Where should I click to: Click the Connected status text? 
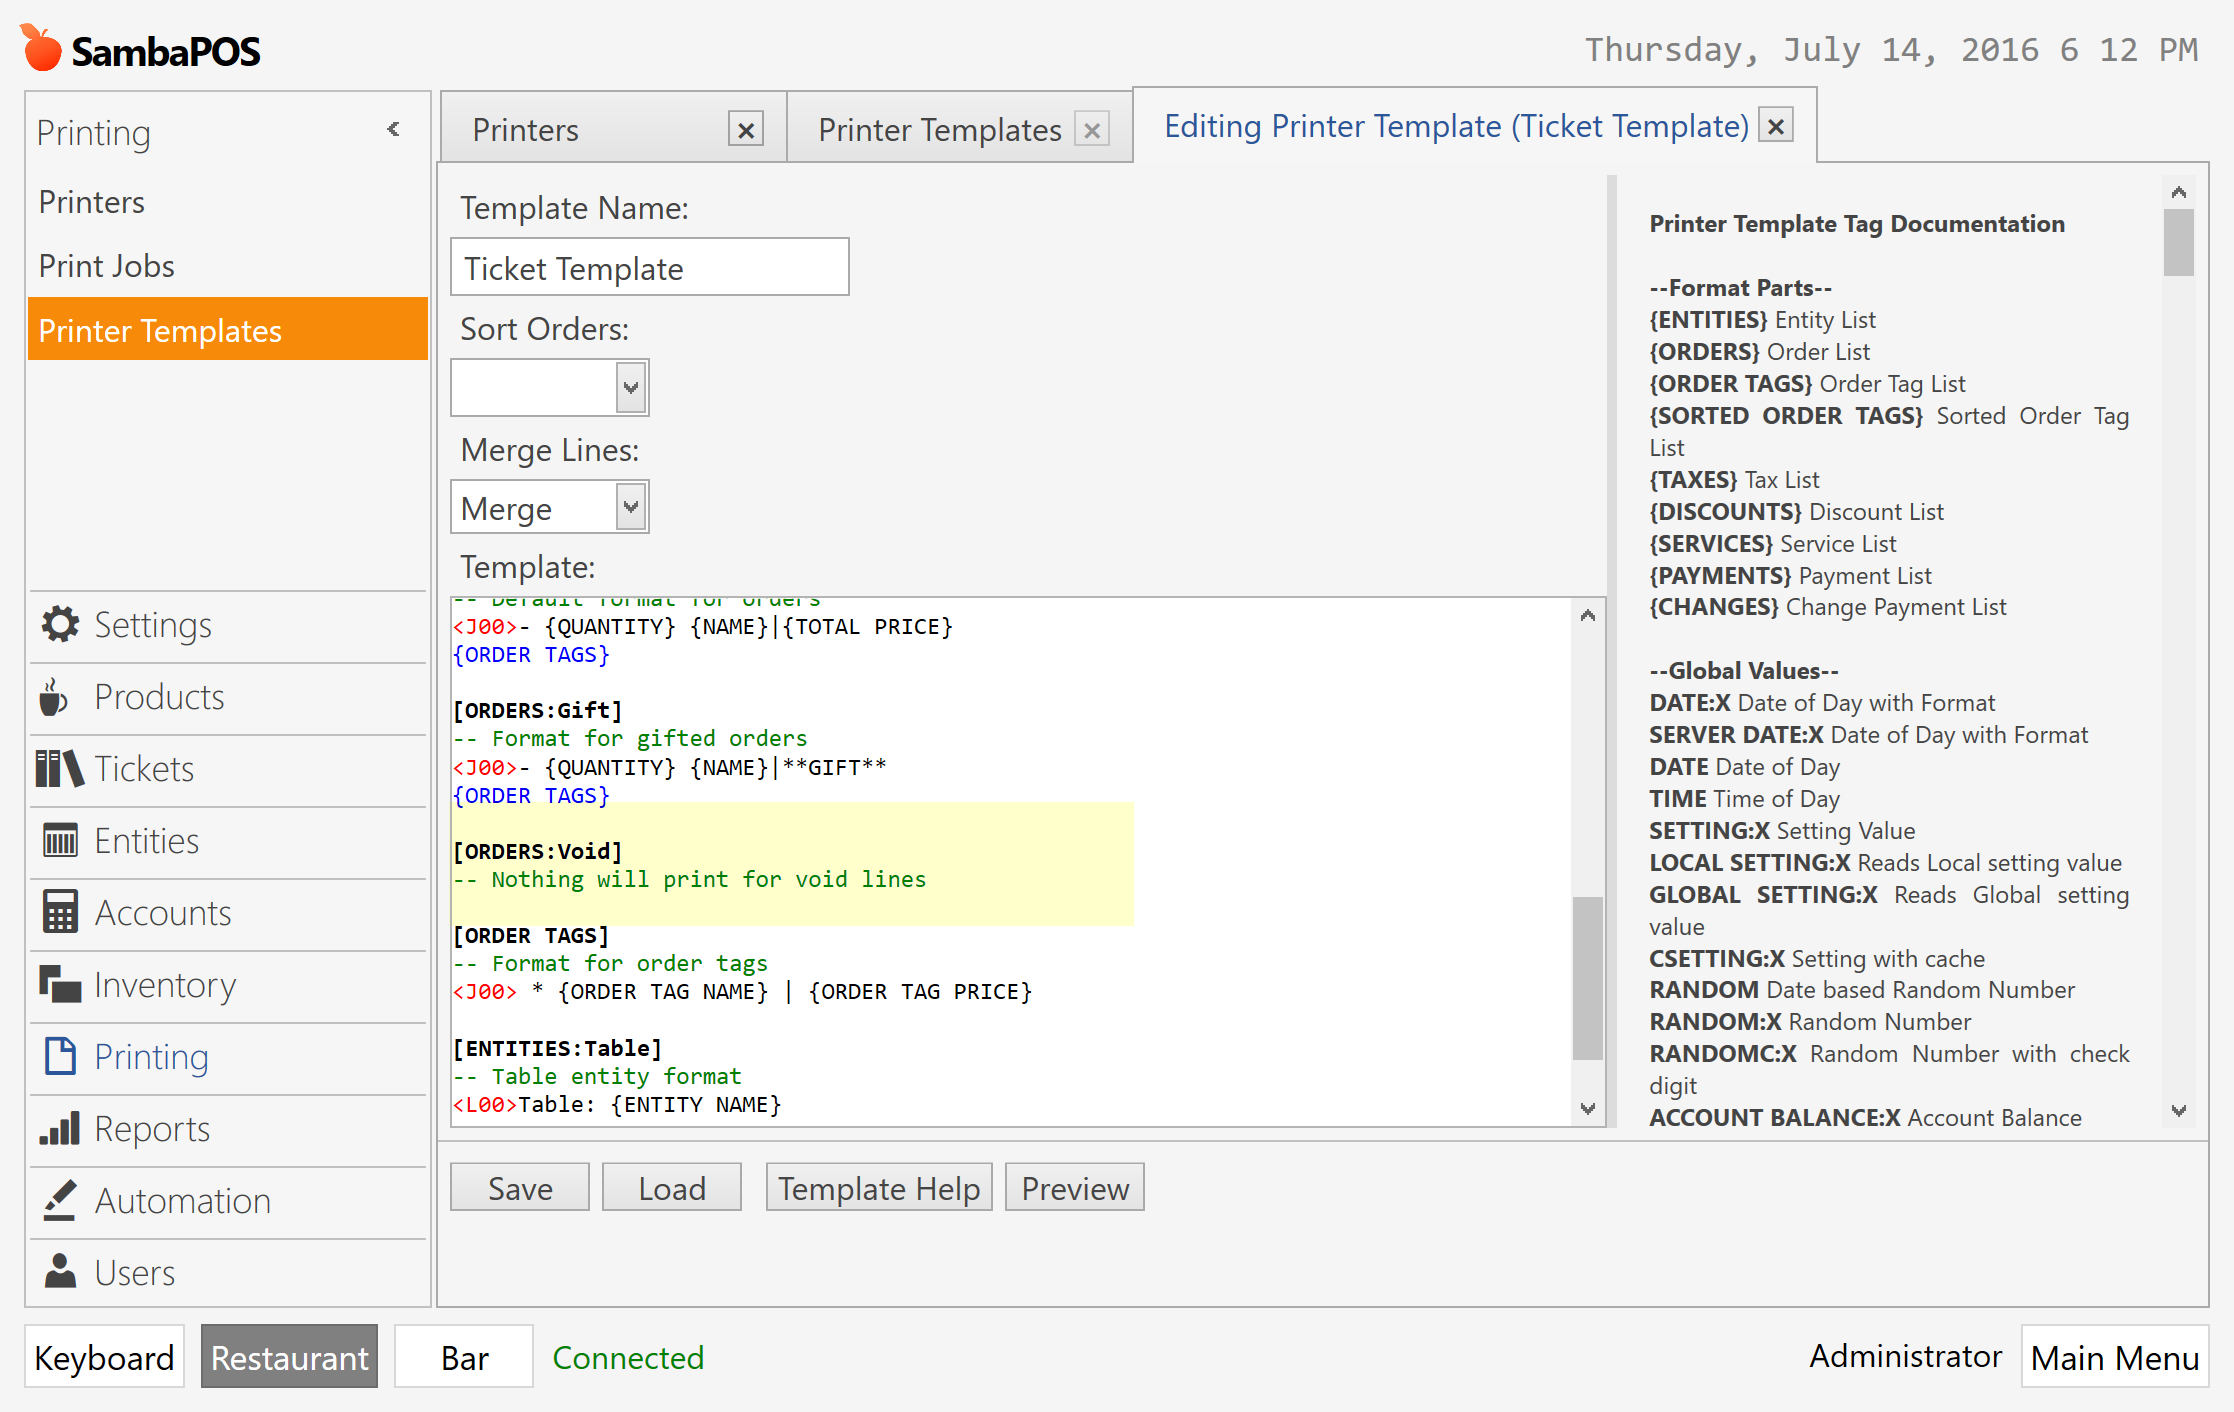[x=628, y=1357]
